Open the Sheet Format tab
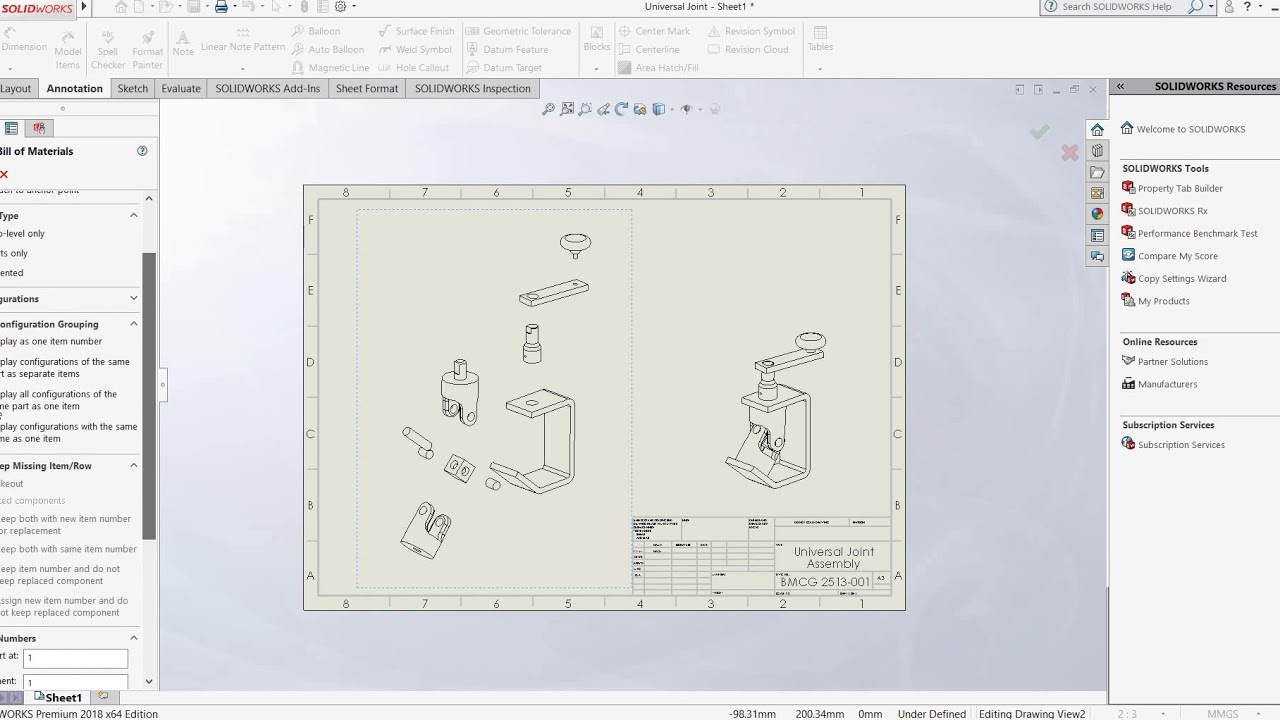 tap(367, 88)
